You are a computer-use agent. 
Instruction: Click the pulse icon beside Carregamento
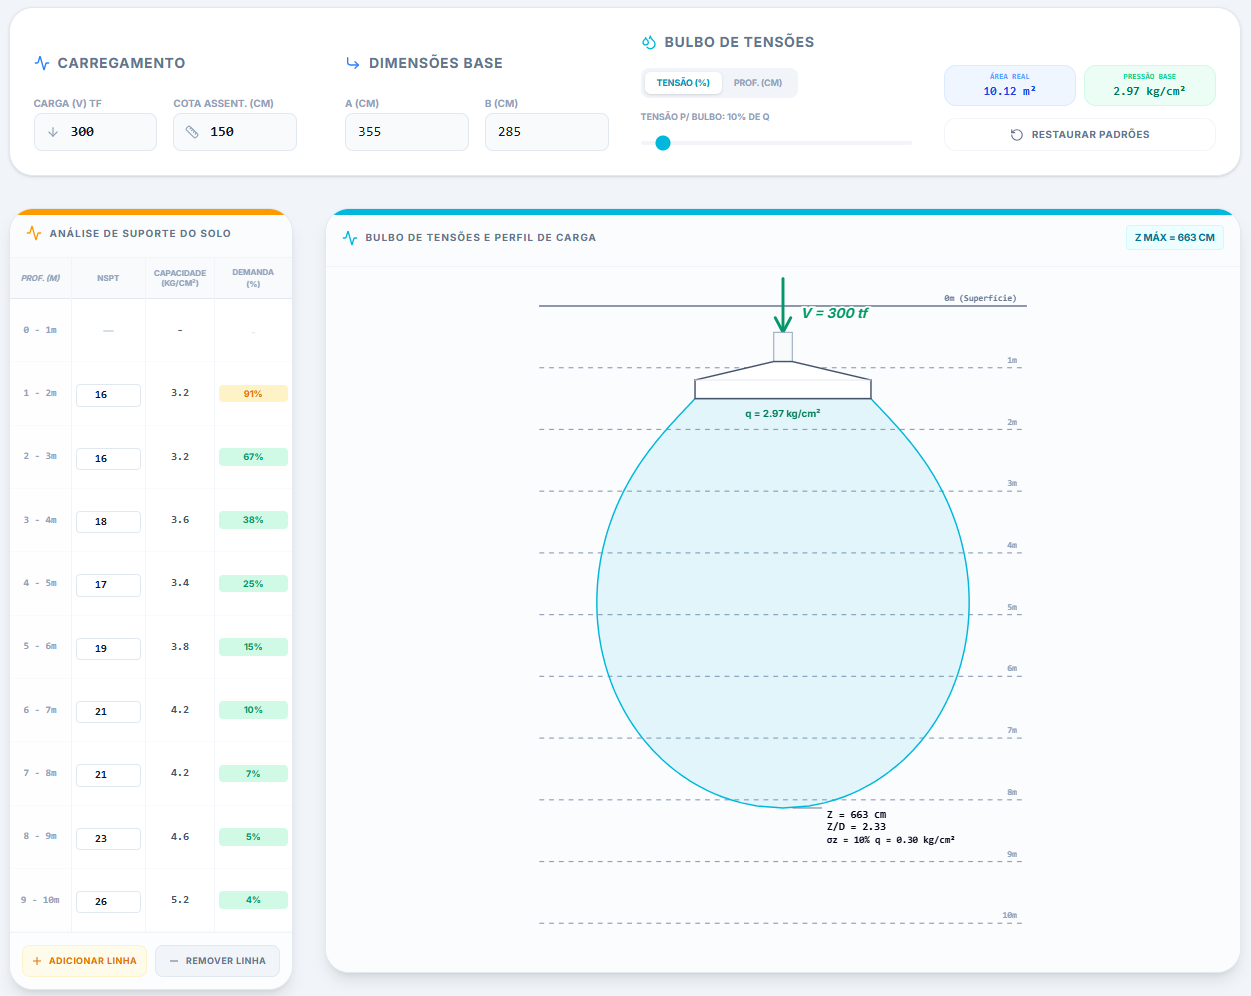point(42,63)
